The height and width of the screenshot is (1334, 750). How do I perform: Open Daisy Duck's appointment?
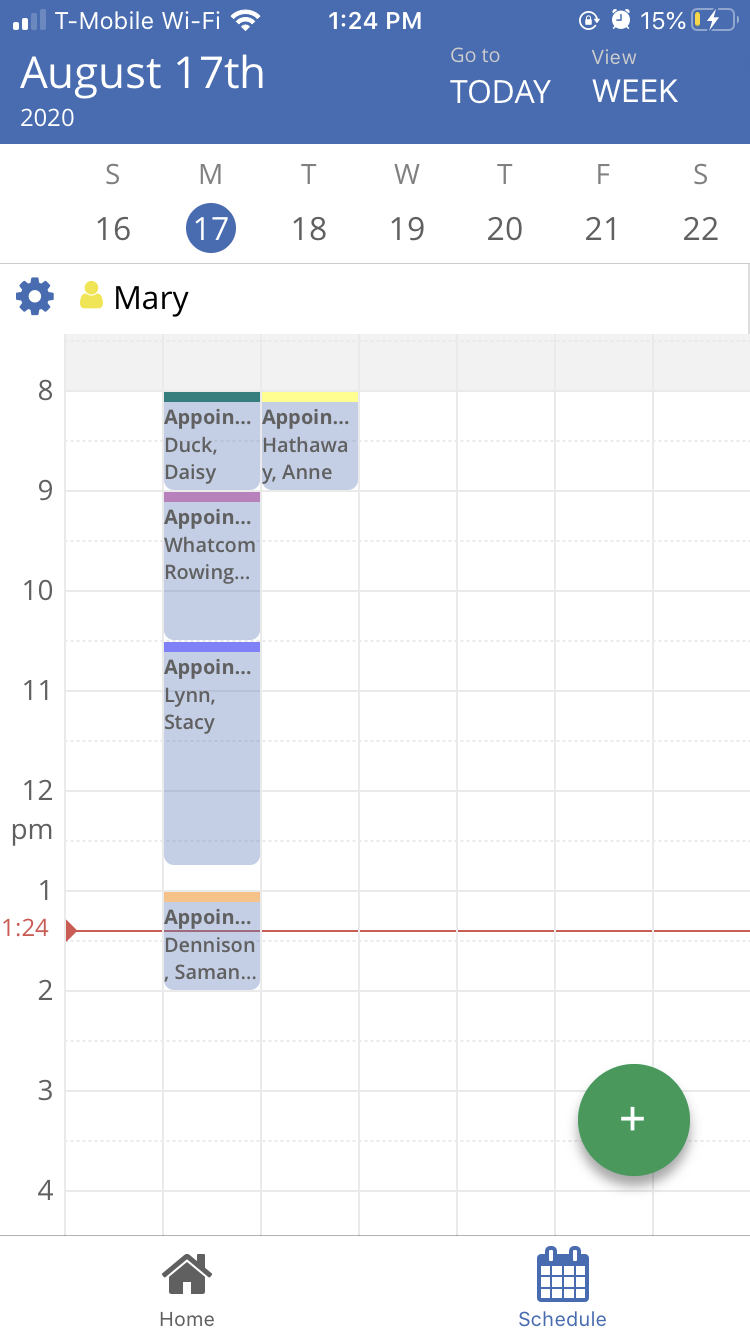pyautogui.click(x=211, y=445)
